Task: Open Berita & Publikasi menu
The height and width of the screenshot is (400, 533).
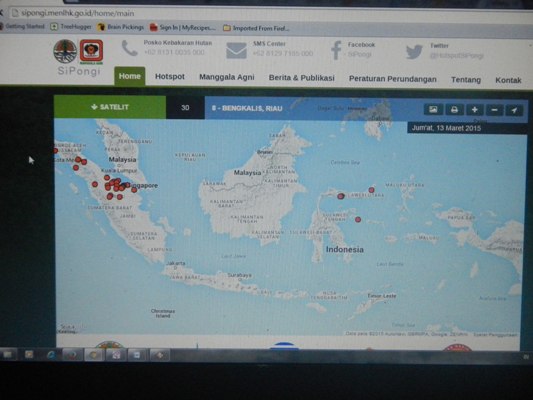Action: (302, 78)
